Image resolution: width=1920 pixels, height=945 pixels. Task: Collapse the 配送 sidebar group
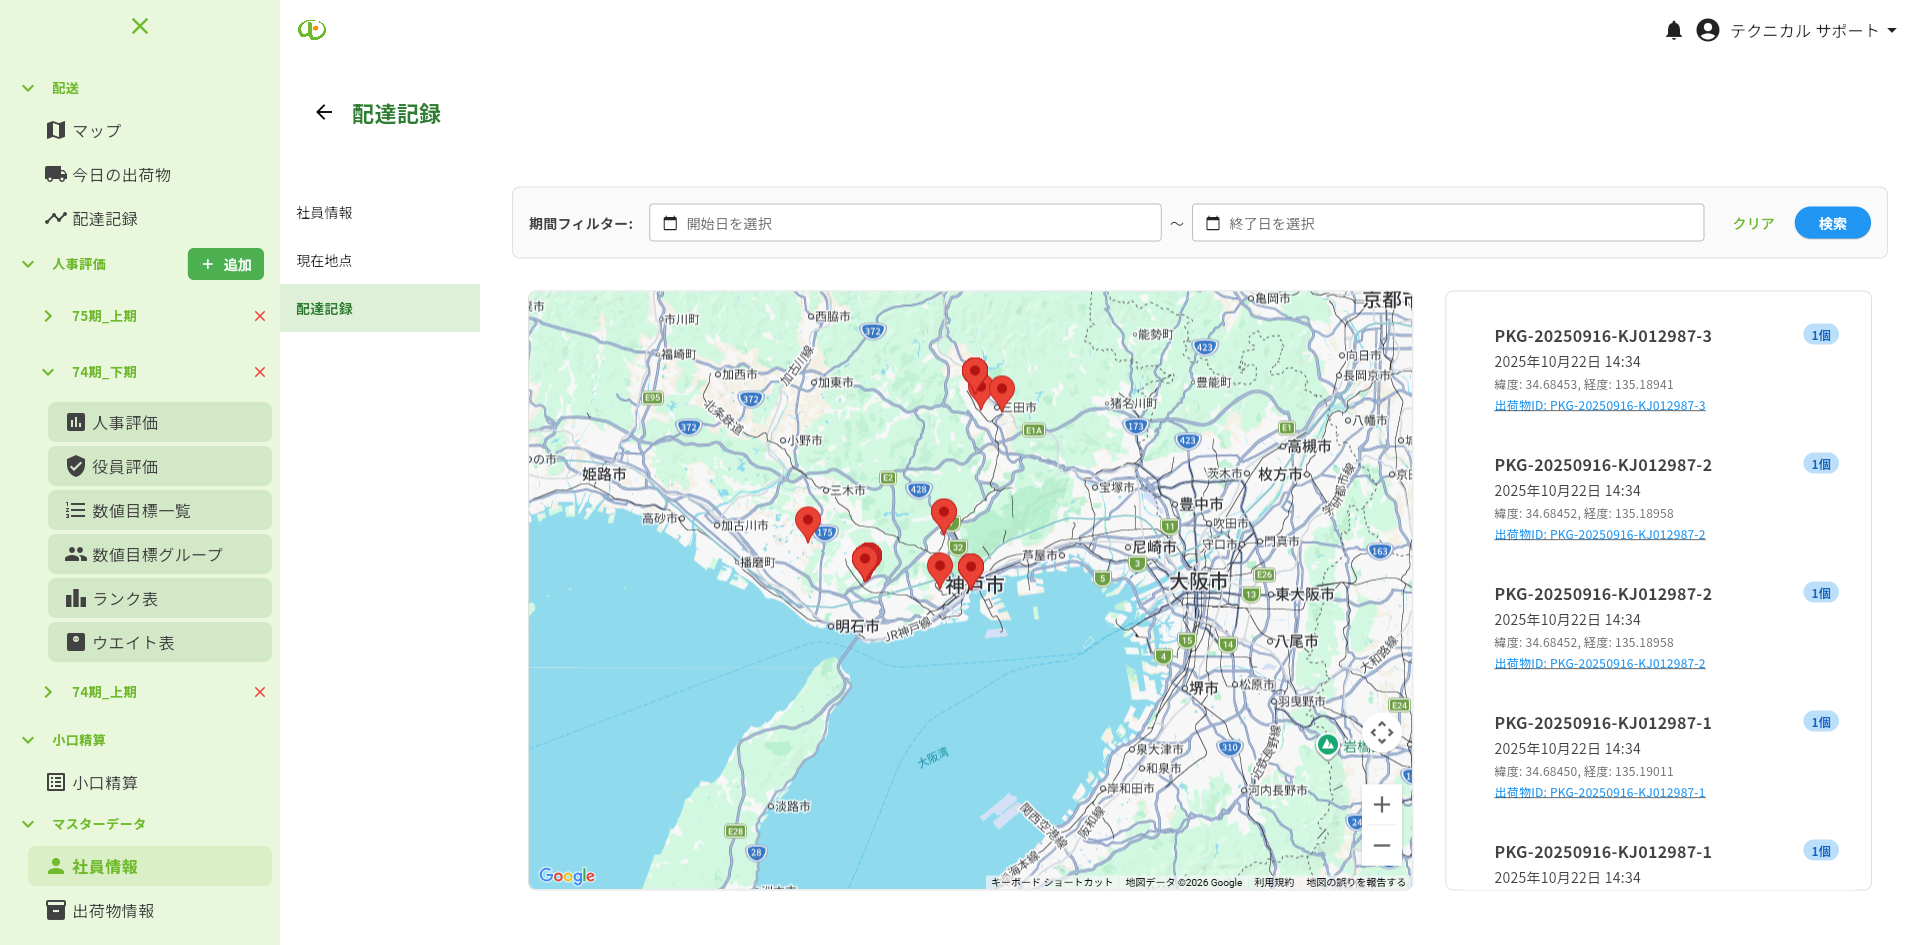click(x=28, y=88)
